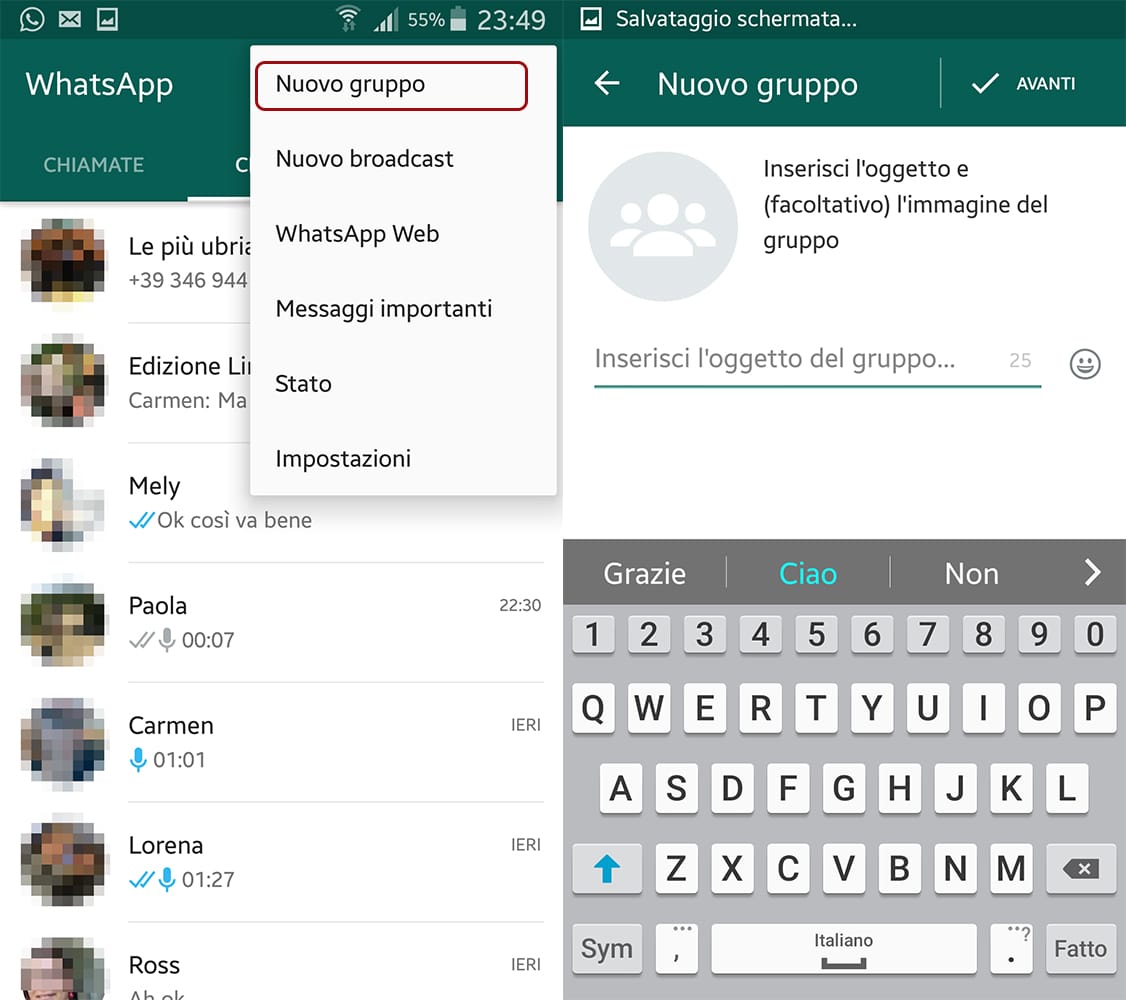Switch to symbols with Sym key
The width and height of the screenshot is (1126, 1000).
click(607, 948)
